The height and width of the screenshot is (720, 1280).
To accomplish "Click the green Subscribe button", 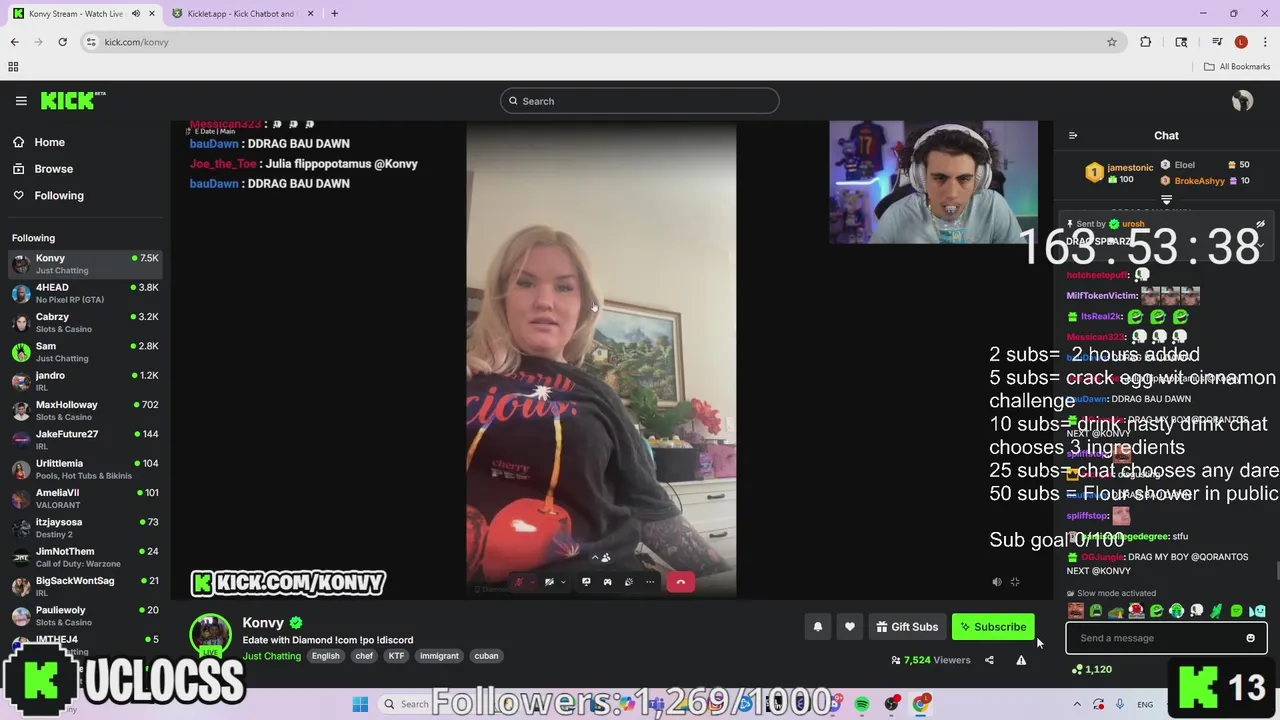I will (x=993, y=627).
